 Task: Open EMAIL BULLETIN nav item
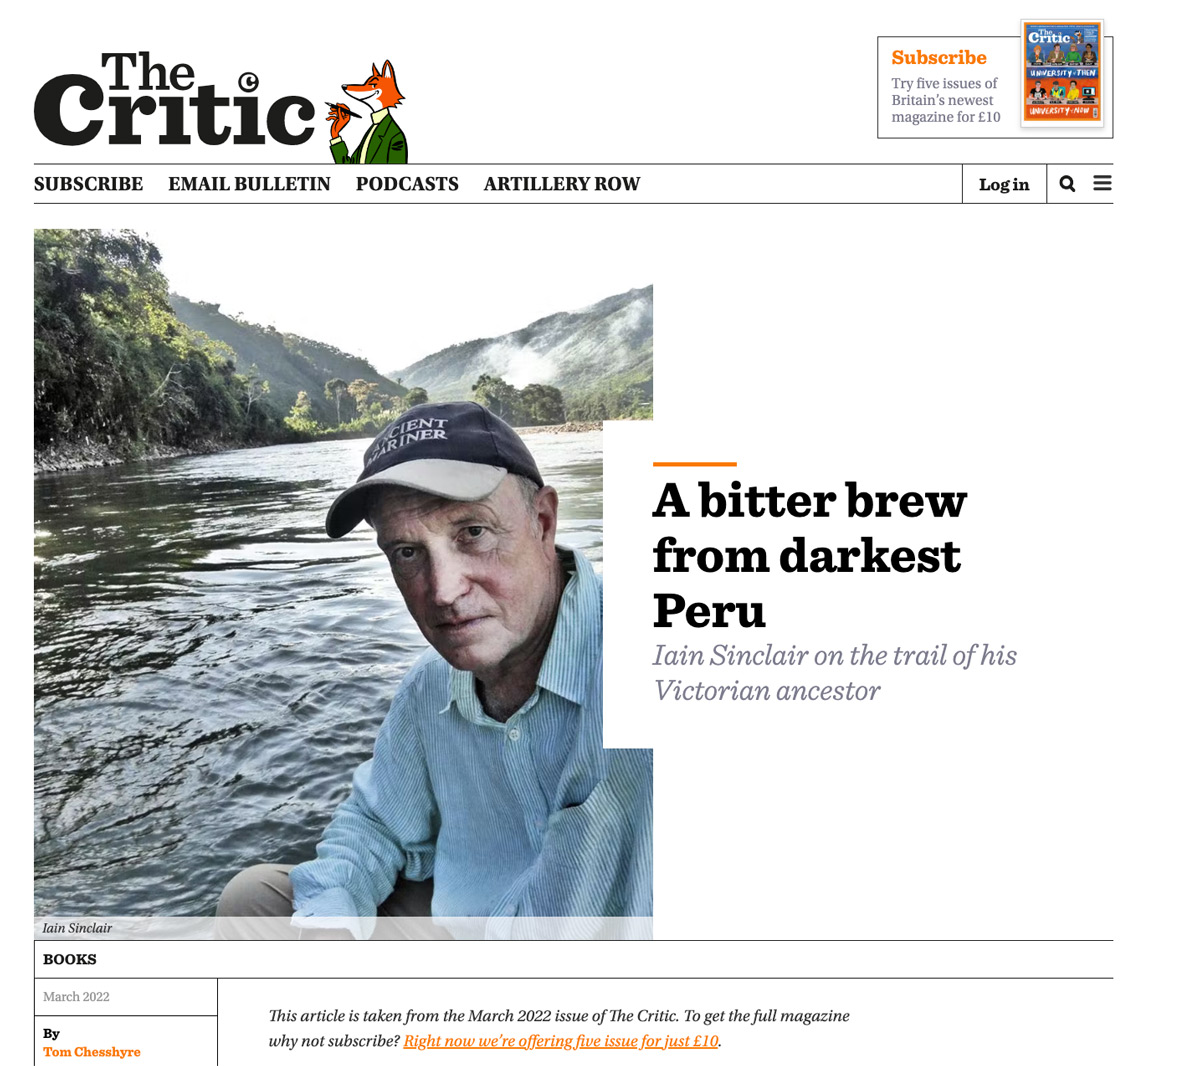pos(249,184)
